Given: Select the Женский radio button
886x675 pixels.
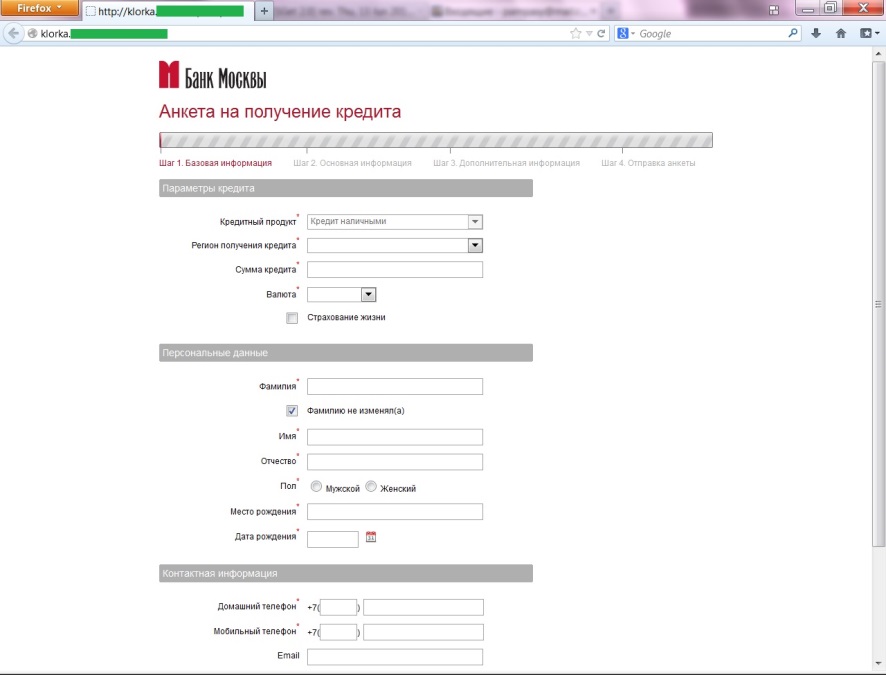Looking at the screenshot, I should (371, 486).
